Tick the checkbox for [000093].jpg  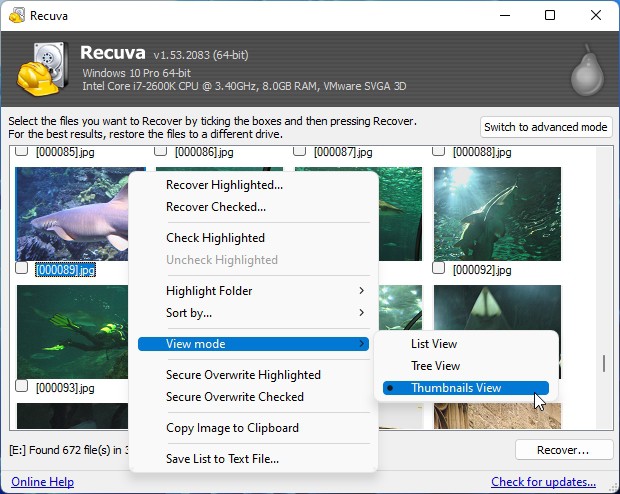tap(21, 386)
